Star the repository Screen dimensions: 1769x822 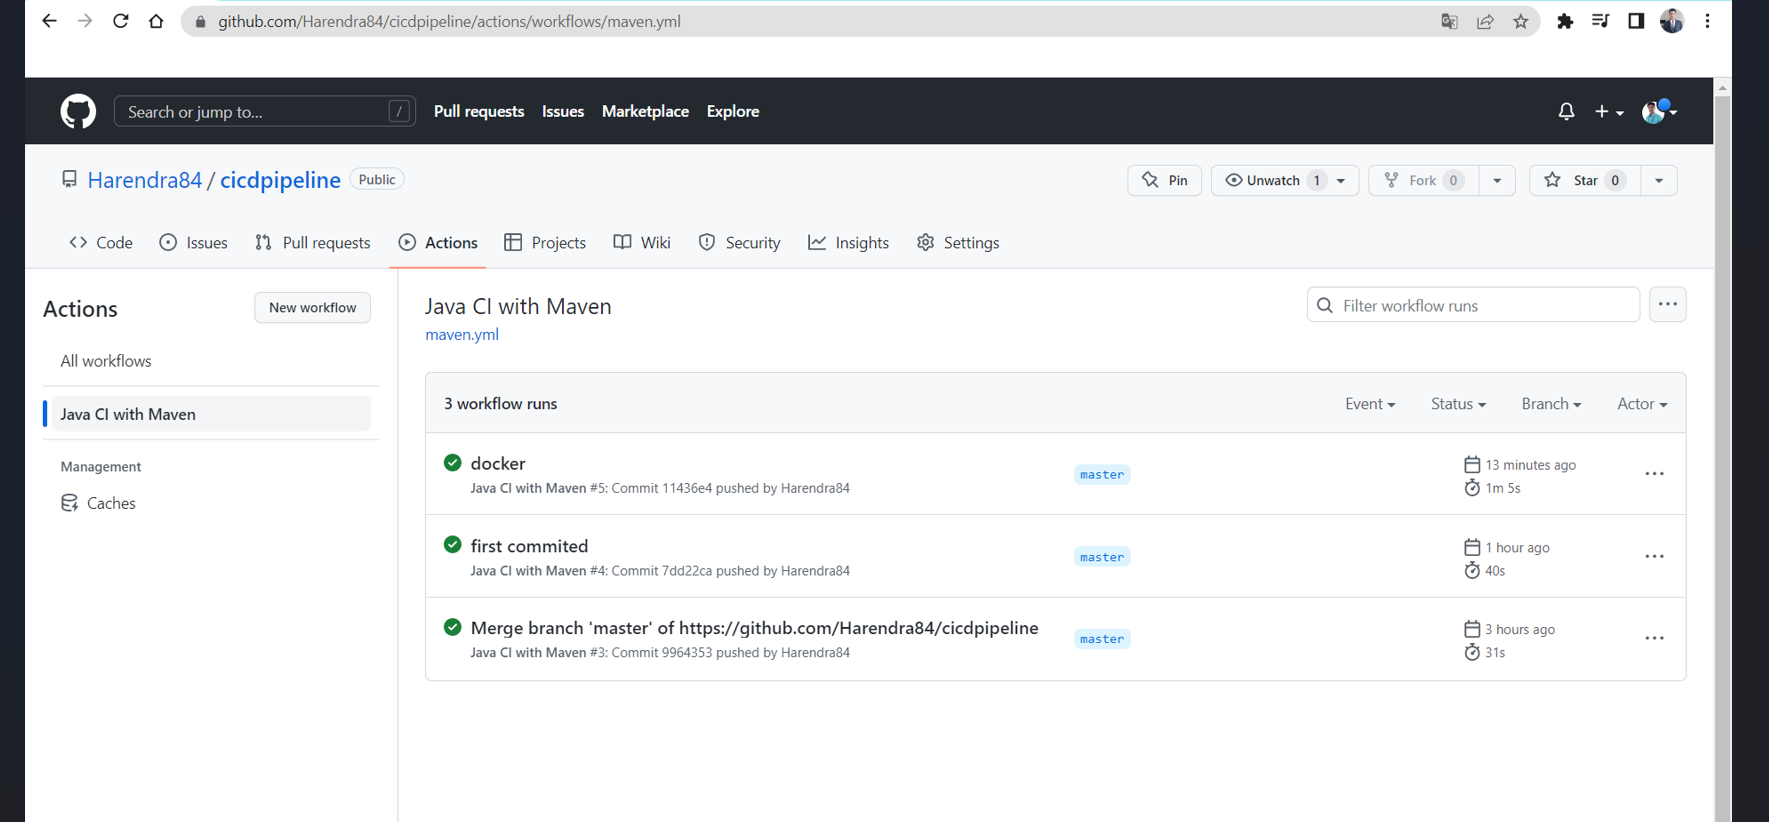[x=1584, y=180]
